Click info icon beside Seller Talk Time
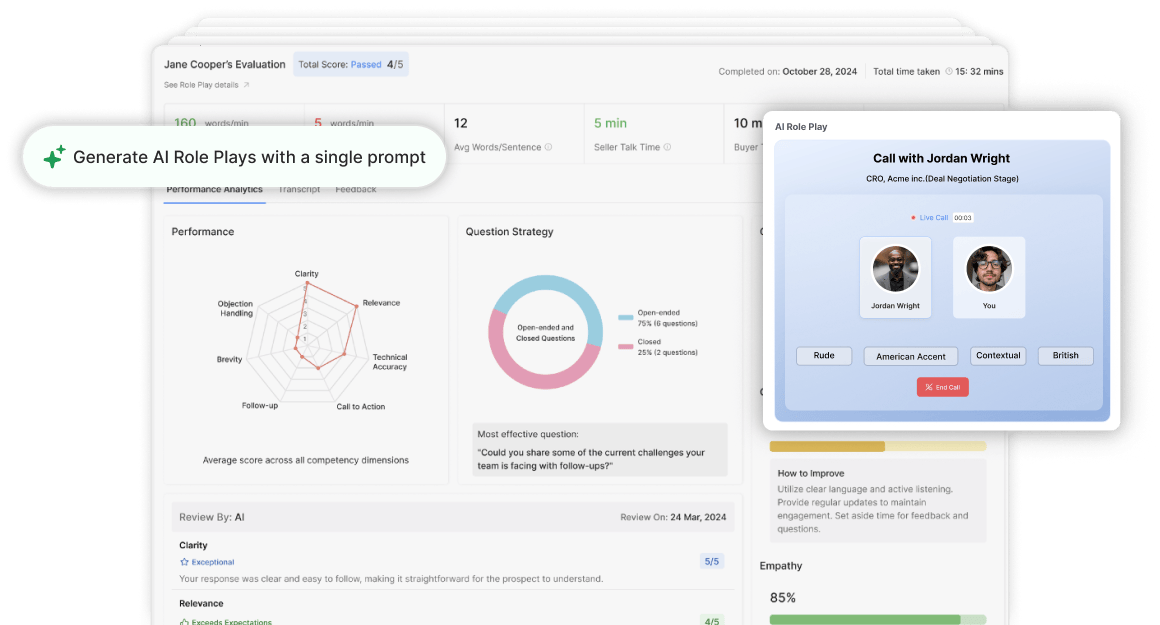Screen dimensions: 1160x625 click(667, 147)
